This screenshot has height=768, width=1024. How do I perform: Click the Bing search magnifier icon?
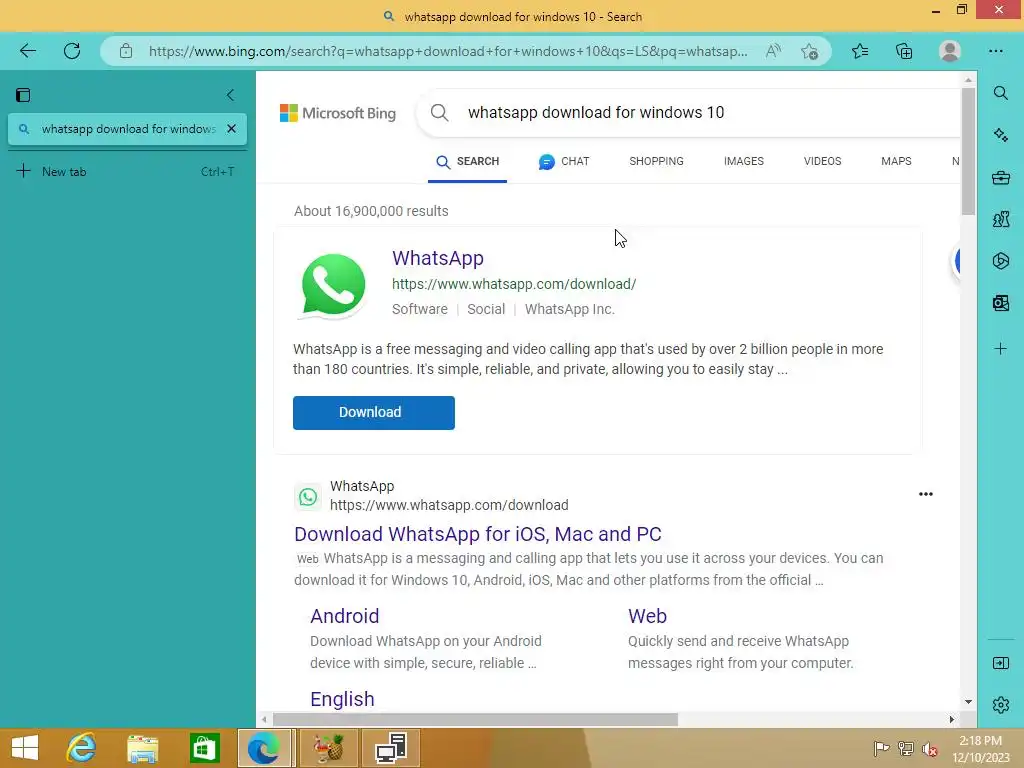point(440,112)
